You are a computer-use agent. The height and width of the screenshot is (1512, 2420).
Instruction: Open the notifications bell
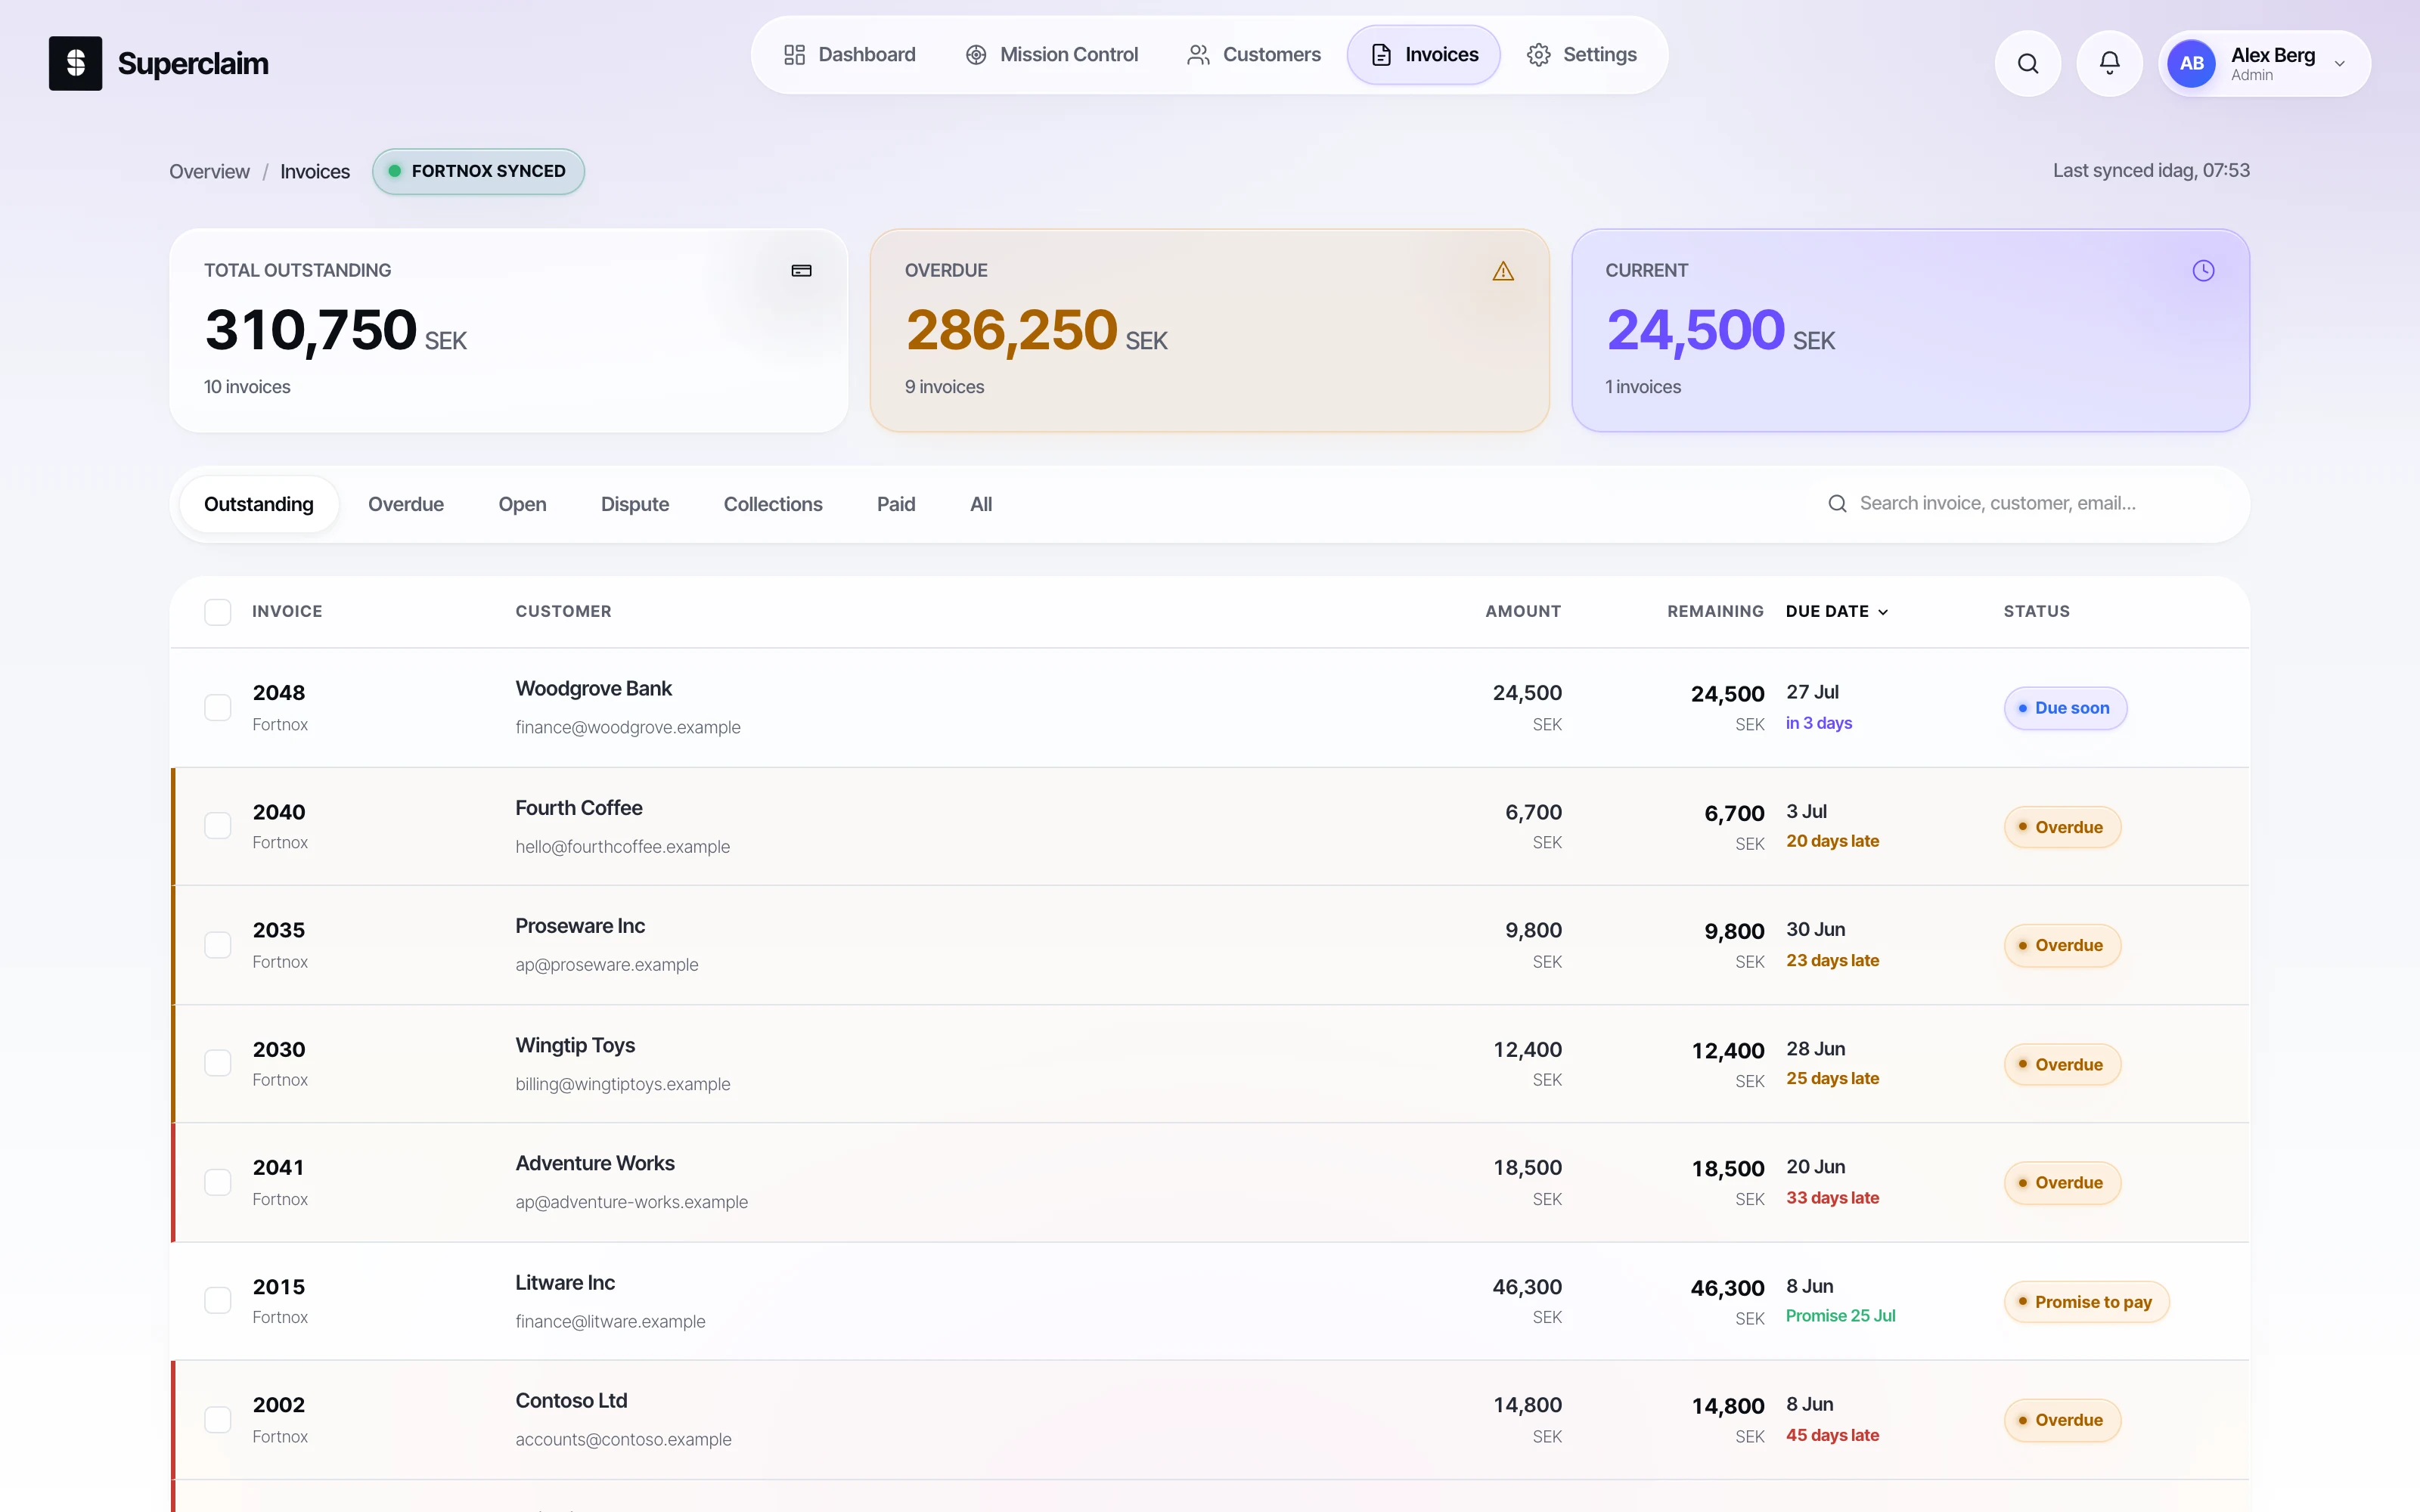click(2109, 63)
